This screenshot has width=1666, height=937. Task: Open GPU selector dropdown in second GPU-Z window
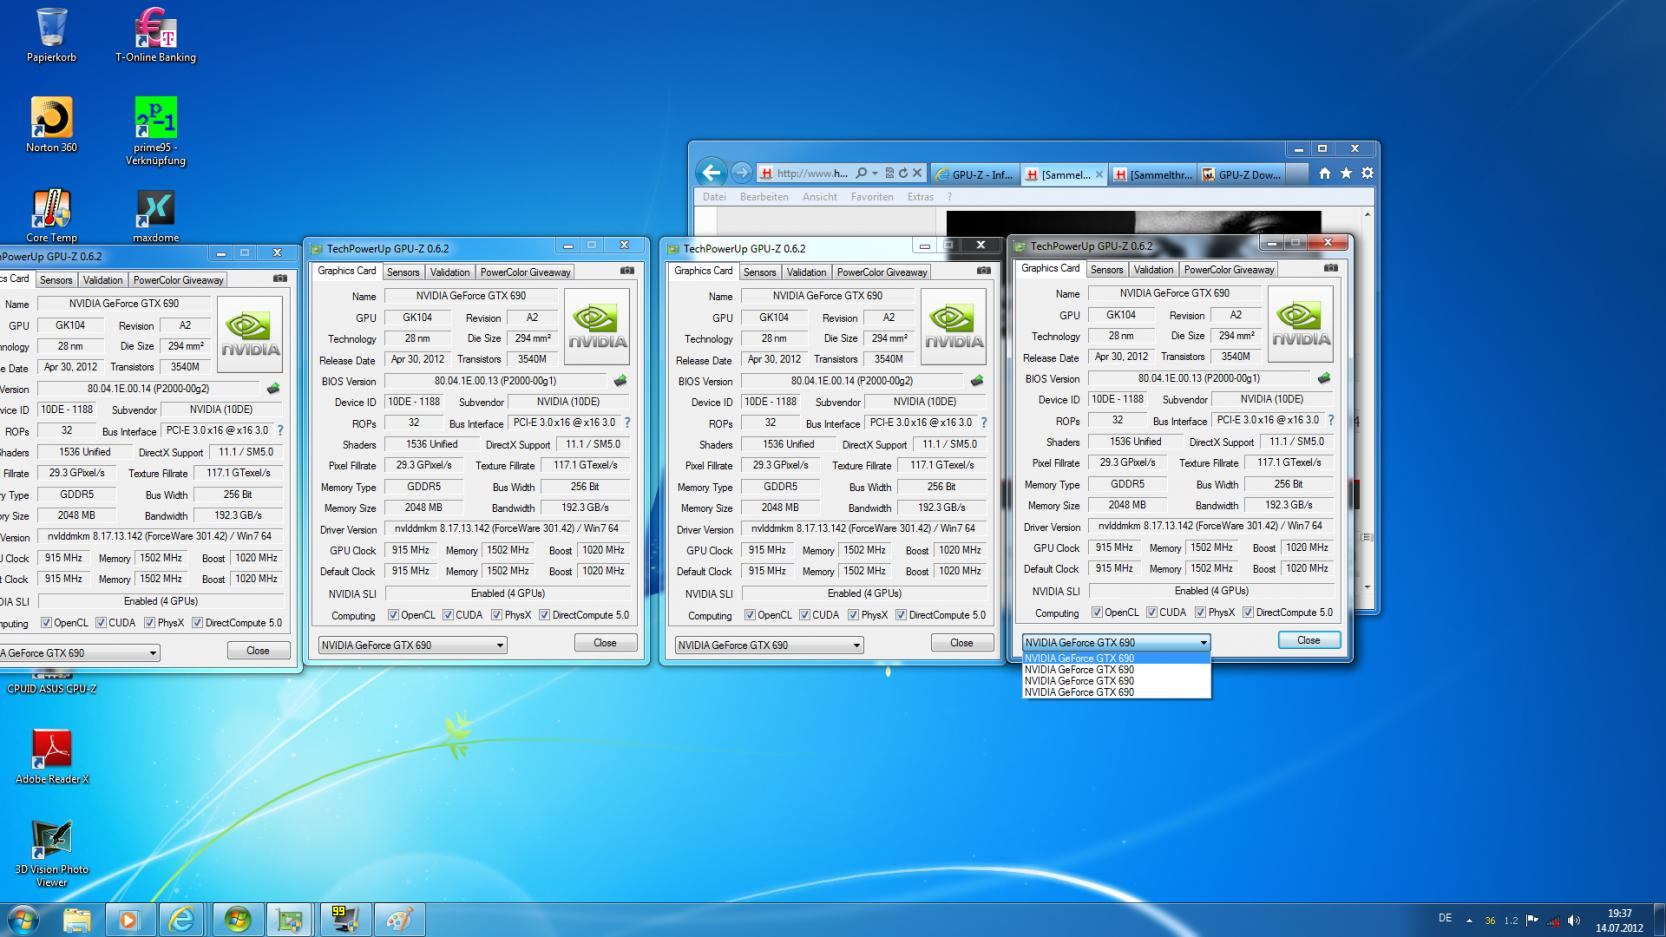[x=412, y=645]
